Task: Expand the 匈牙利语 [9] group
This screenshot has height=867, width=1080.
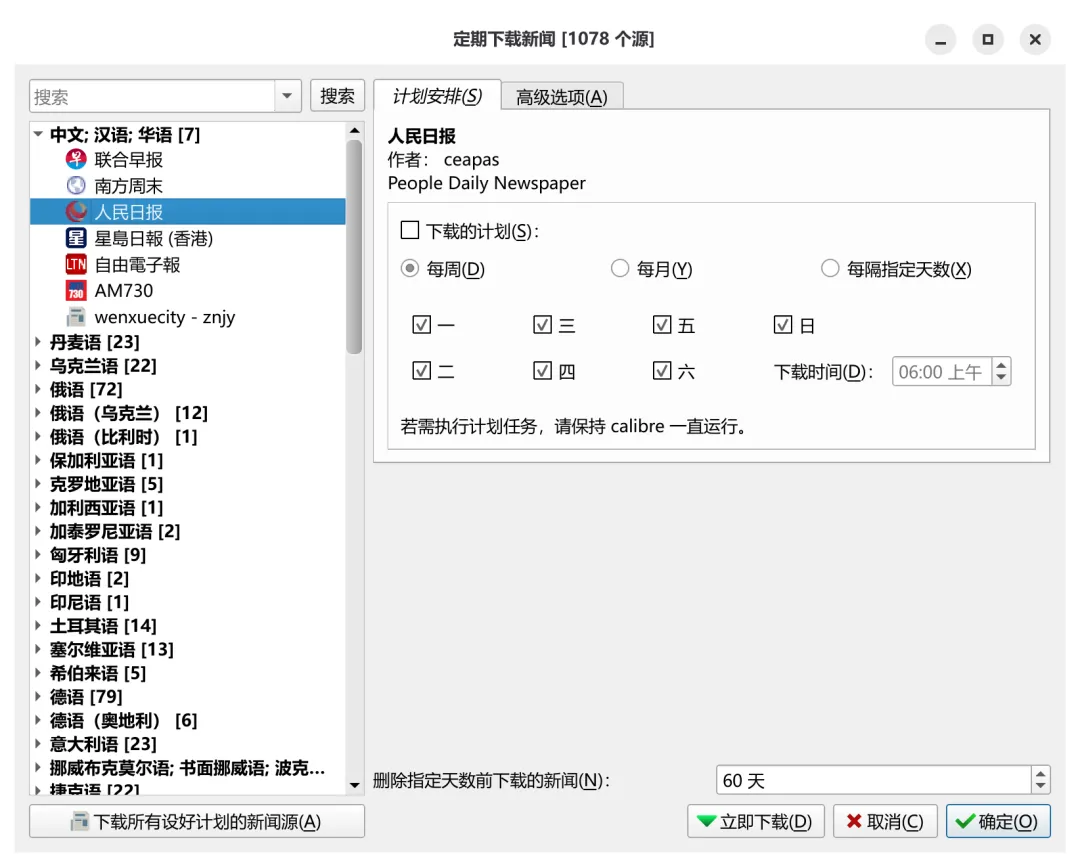Action: click(39, 554)
